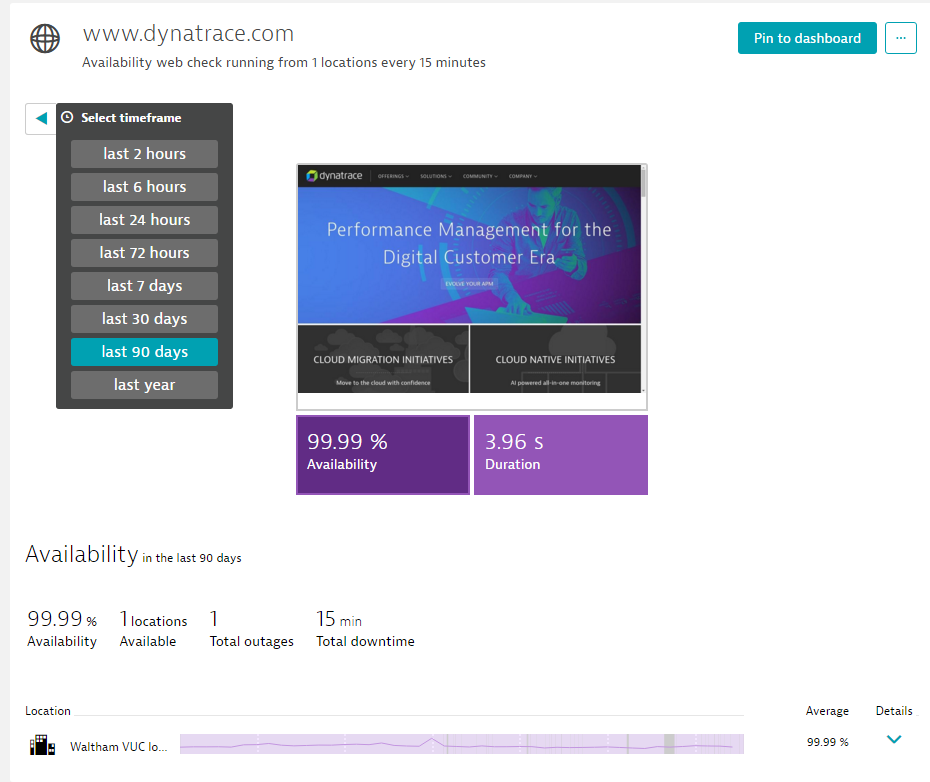Click the Select timeframe heading
This screenshot has width=930, height=782.
pos(131,117)
